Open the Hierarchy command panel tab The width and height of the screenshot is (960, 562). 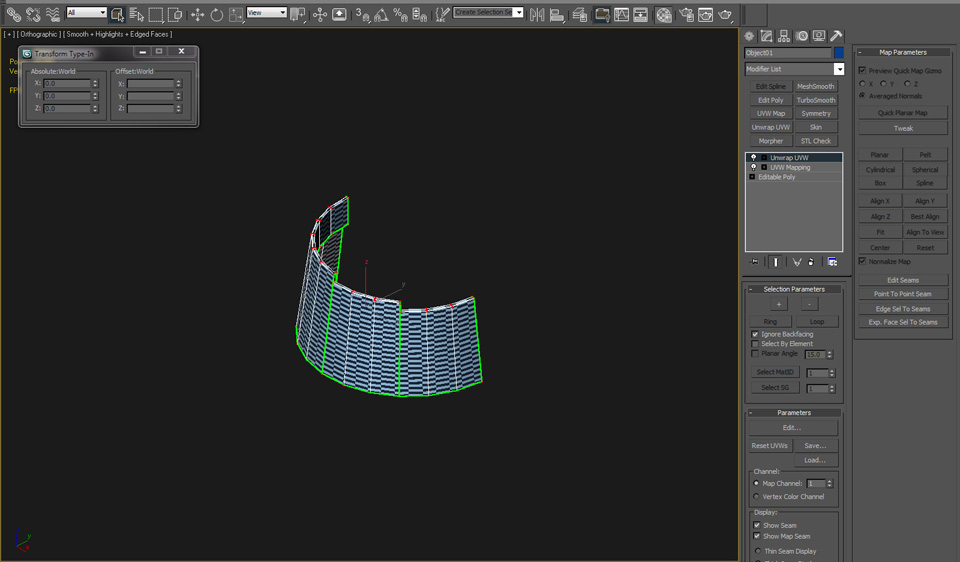(x=784, y=35)
